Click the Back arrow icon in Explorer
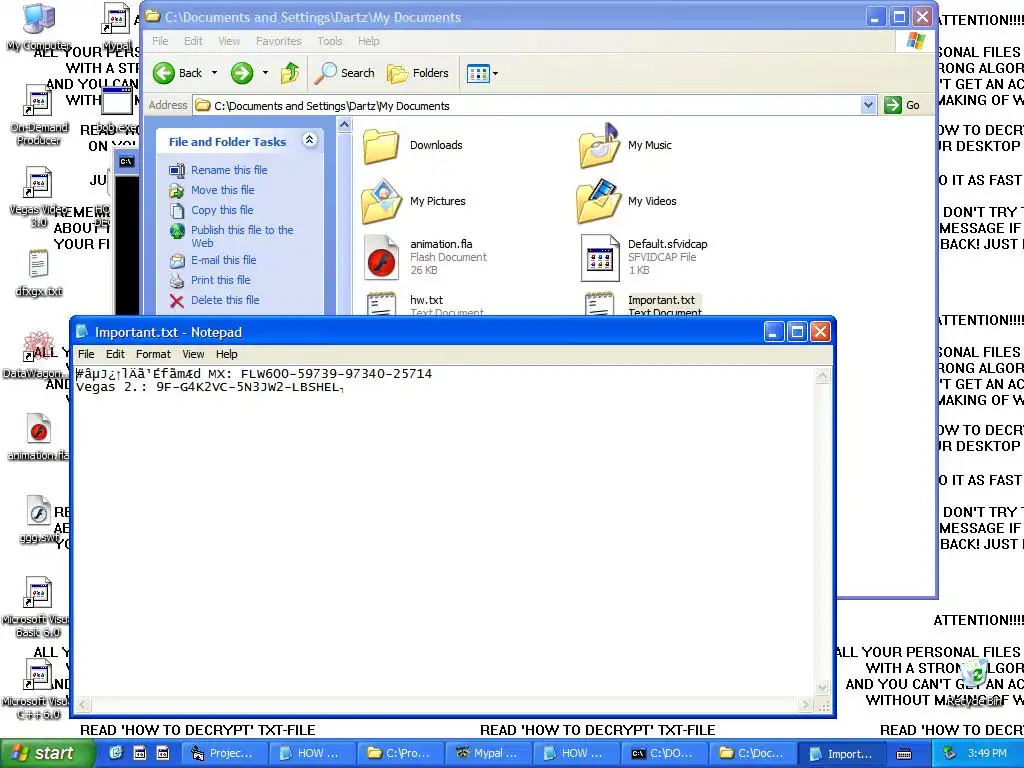1024x768 pixels. click(x=164, y=73)
